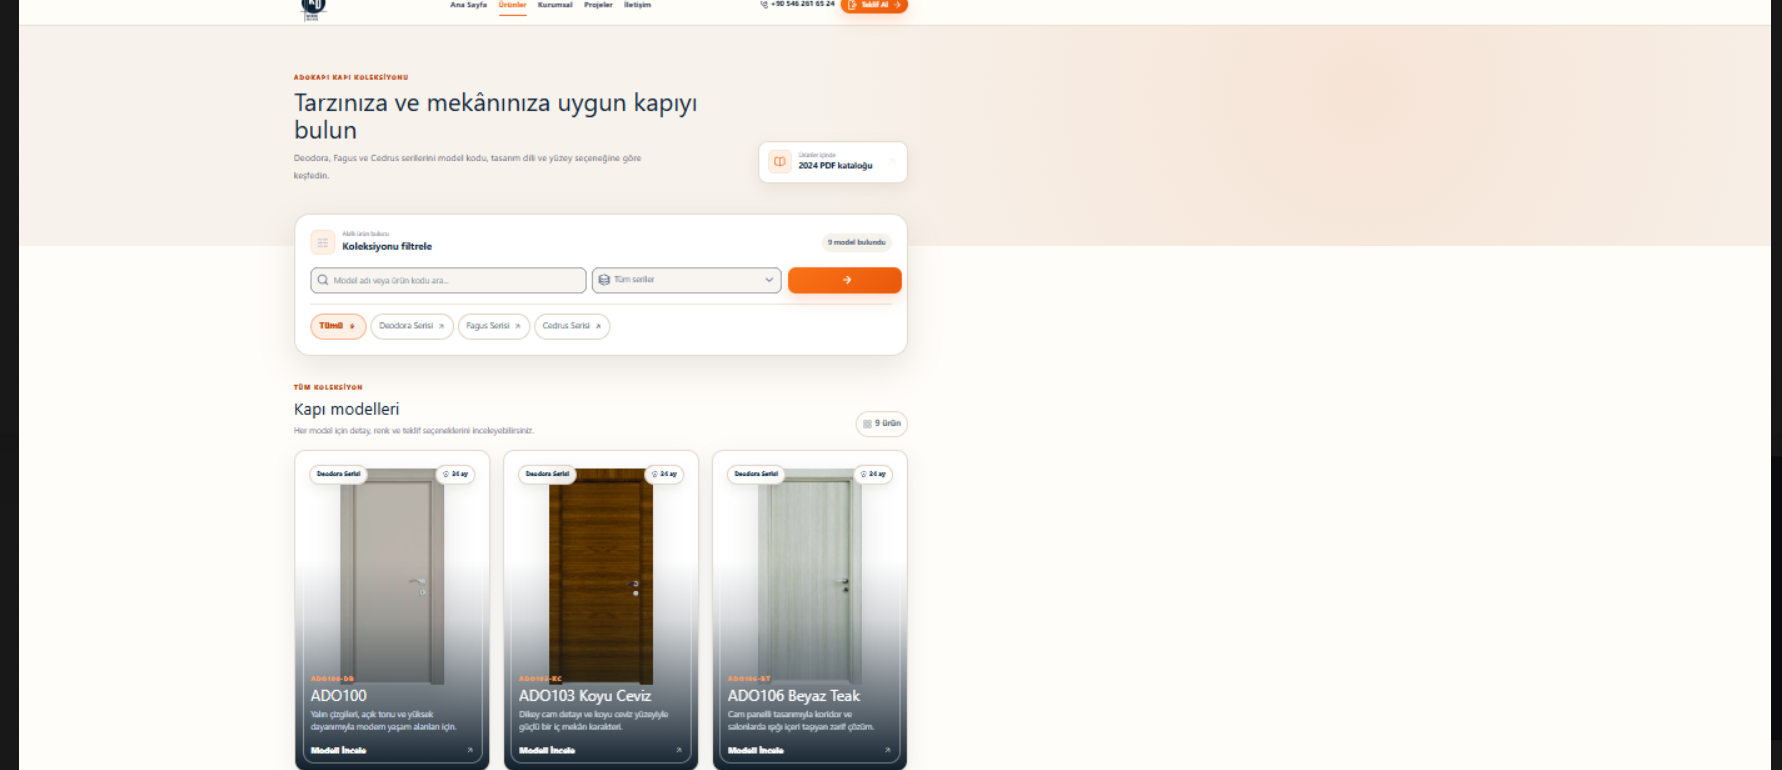Viewport: 1782px width, 770px height.
Task: Open the İletişim navigation item
Action: (637, 5)
